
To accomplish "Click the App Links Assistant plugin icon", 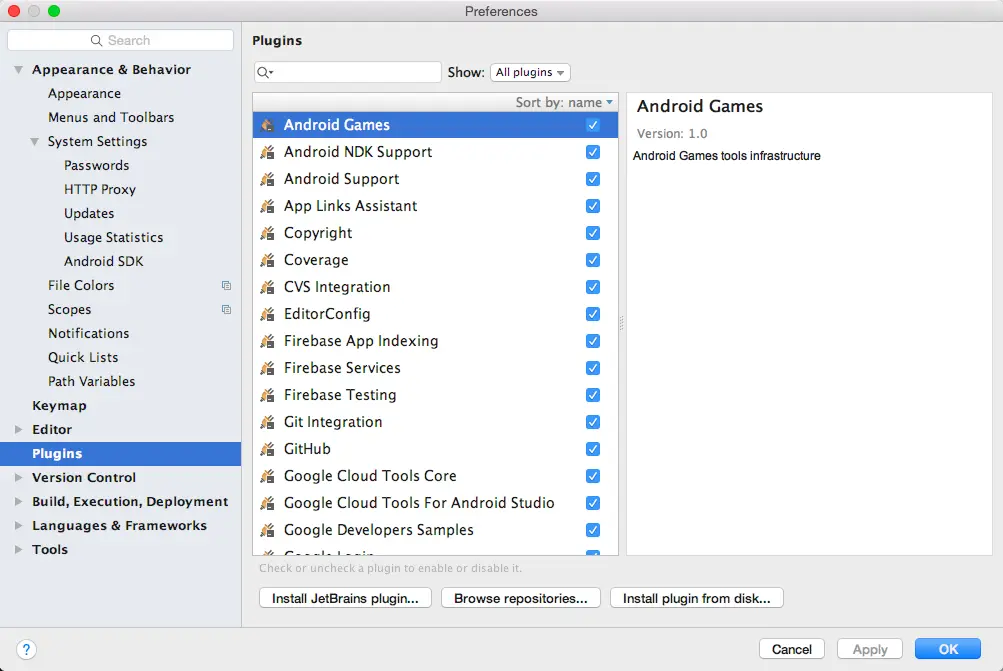I will (267, 206).
